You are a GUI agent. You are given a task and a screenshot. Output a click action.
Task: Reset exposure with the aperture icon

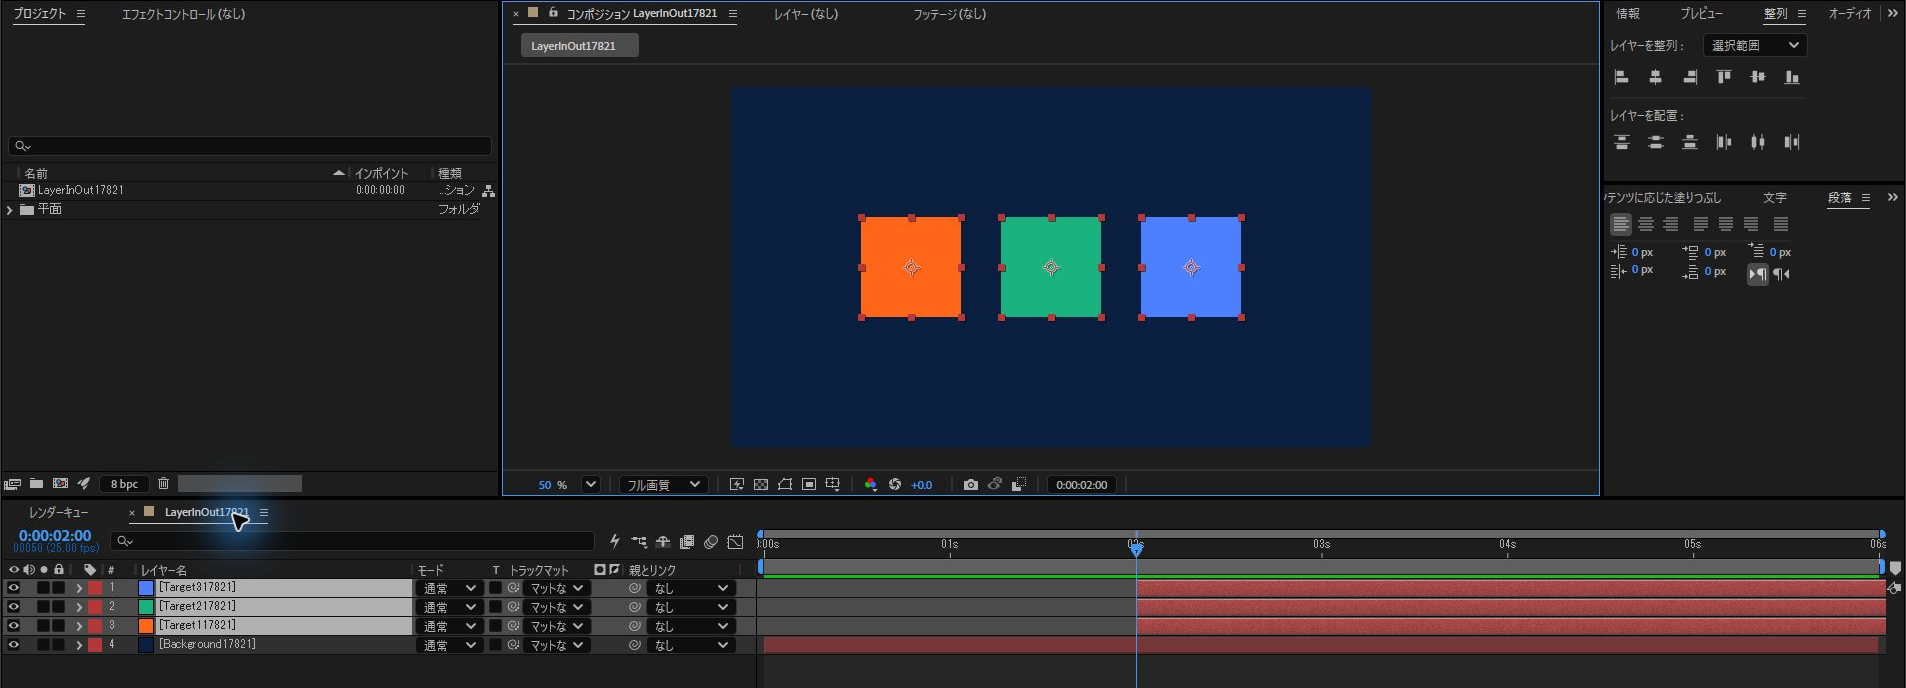click(x=895, y=485)
